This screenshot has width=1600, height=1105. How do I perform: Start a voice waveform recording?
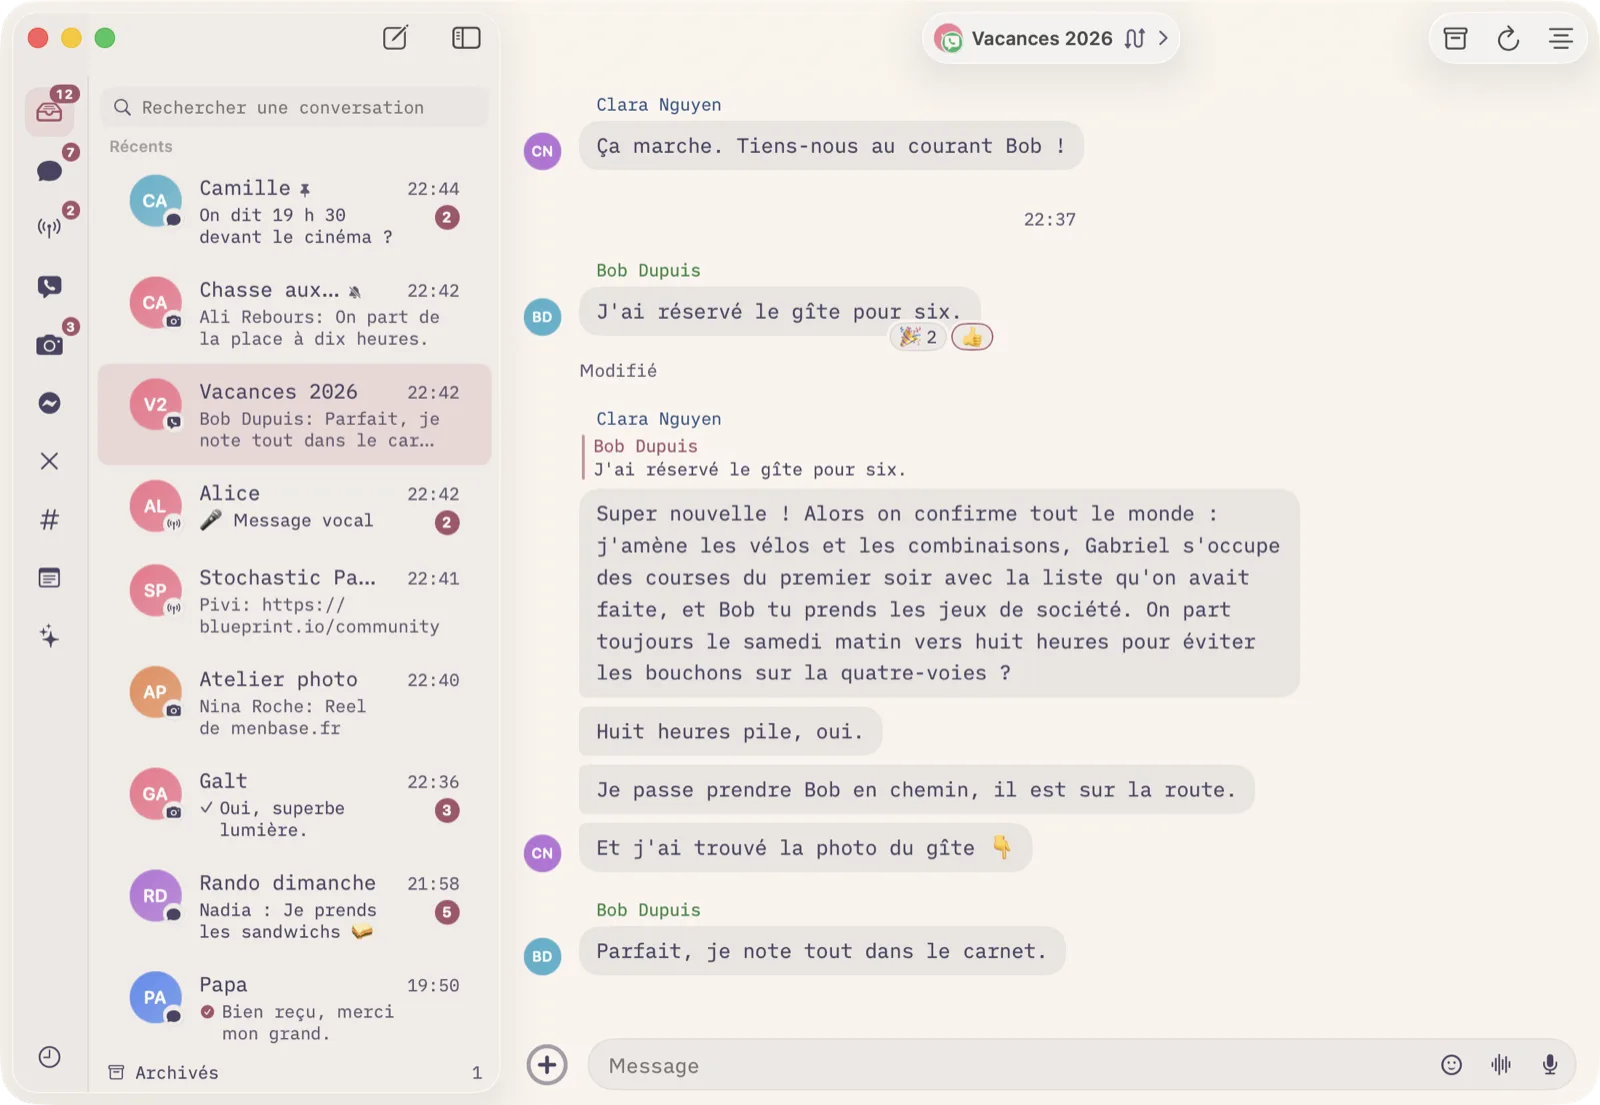1501,1065
